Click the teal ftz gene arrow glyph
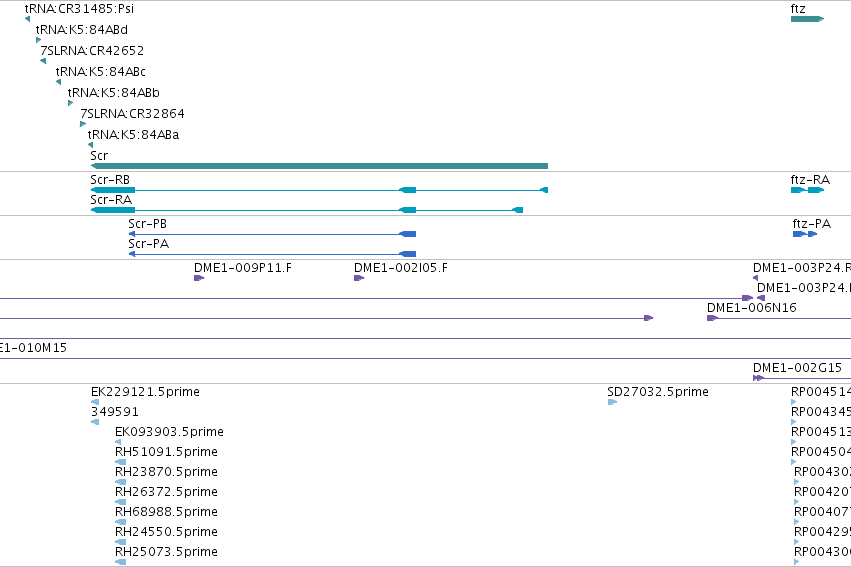Screen dimensions: 851x567 coord(807,19)
